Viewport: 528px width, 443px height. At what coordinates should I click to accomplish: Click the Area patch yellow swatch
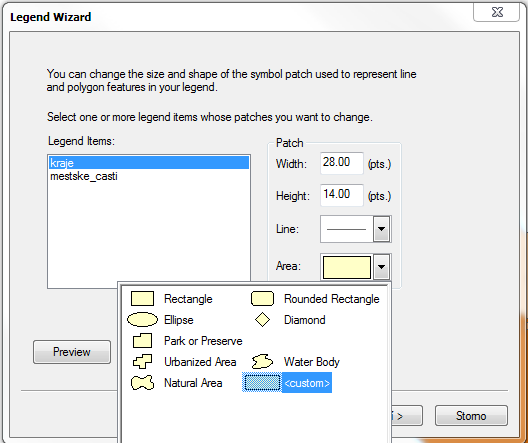(x=347, y=267)
